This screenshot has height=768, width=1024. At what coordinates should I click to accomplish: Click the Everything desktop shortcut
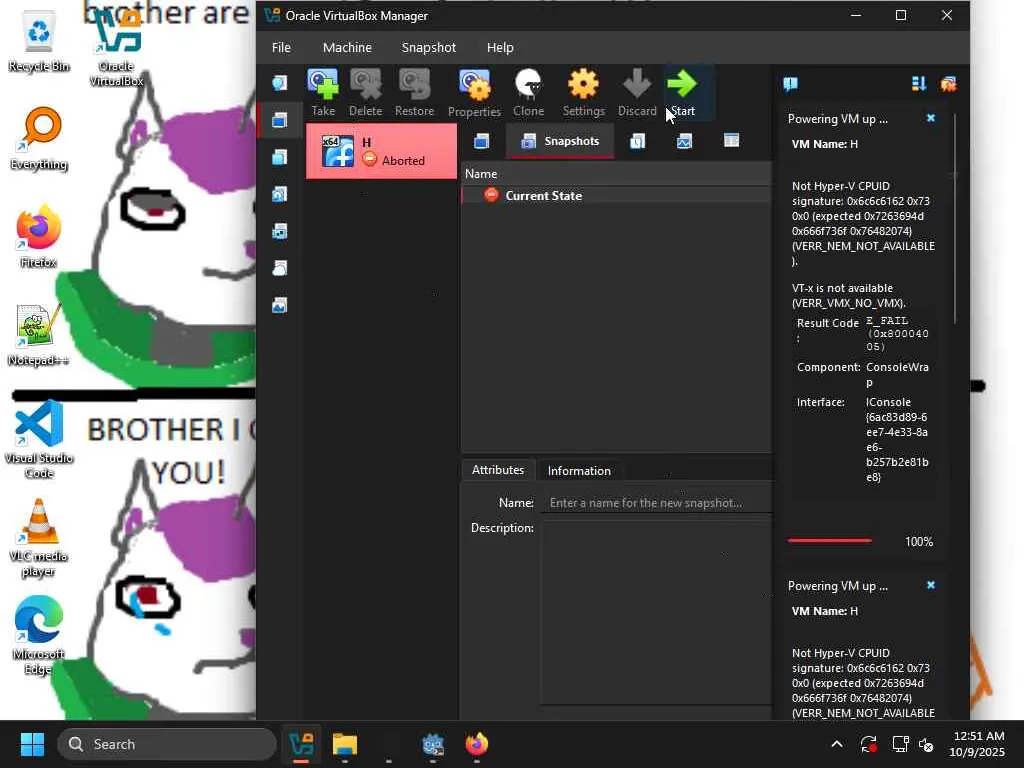point(39,138)
